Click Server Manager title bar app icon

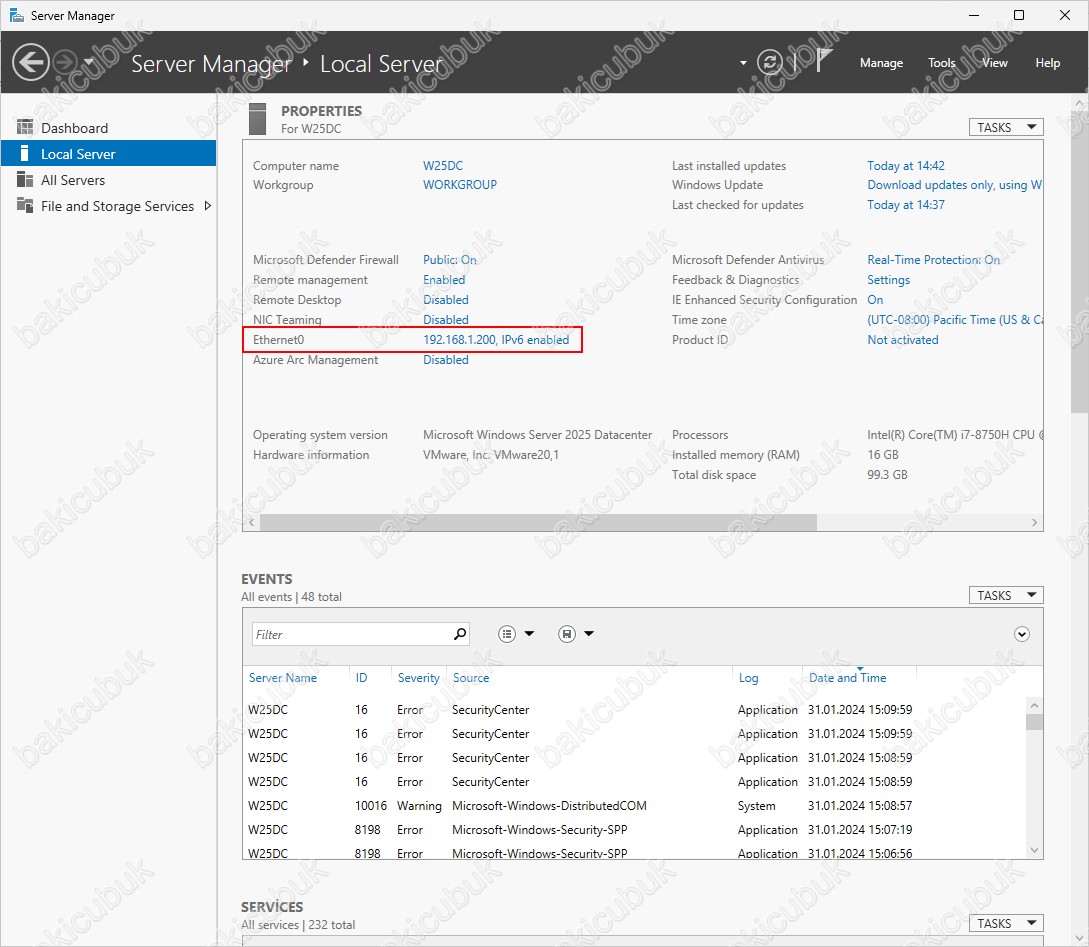(17, 15)
